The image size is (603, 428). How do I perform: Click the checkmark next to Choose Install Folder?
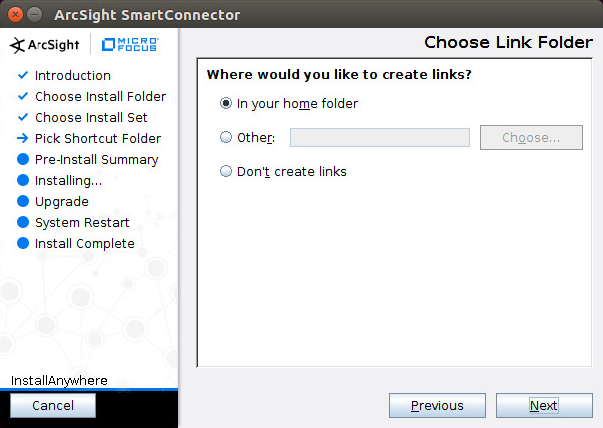[23, 96]
